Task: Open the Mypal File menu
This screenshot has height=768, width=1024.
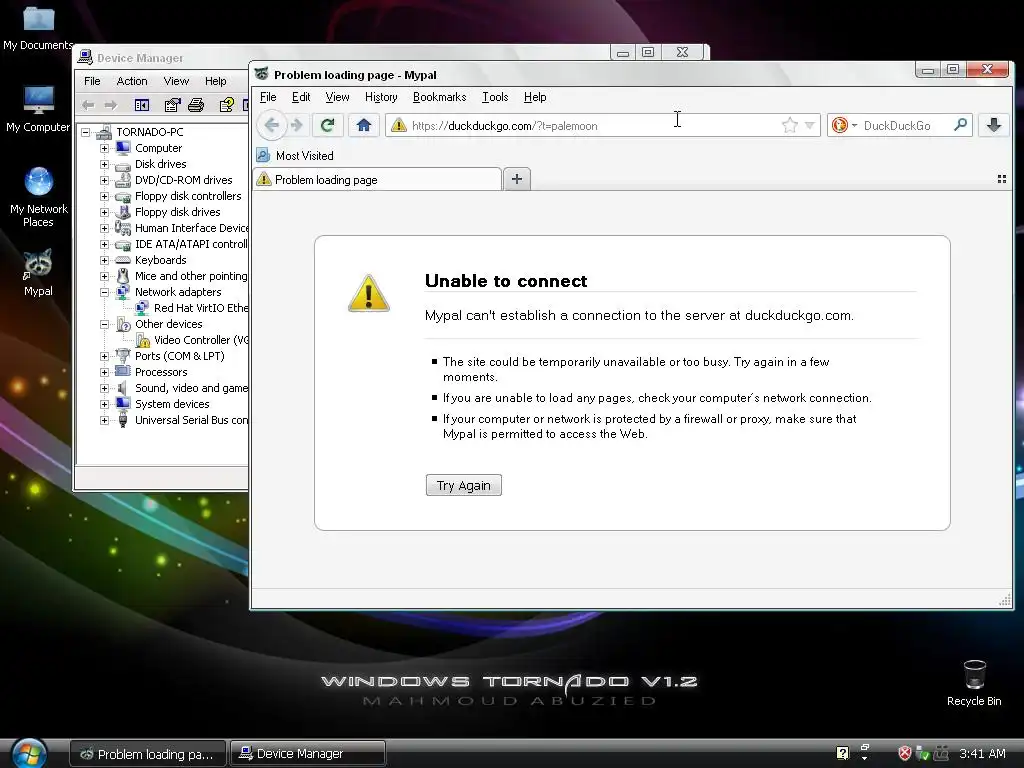Action: [268, 97]
